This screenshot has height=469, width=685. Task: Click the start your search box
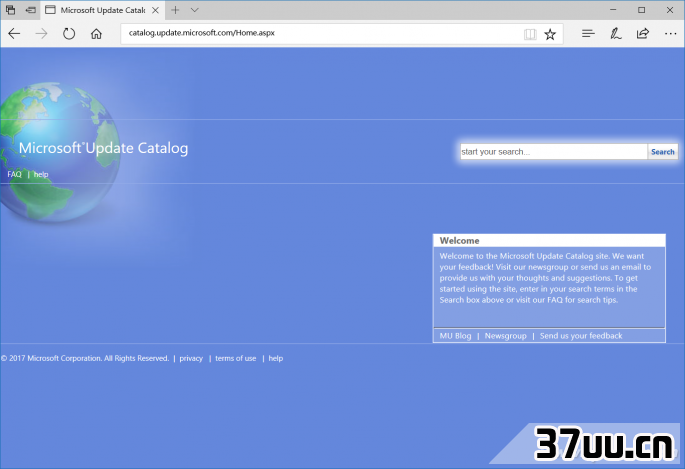(554, 152)
